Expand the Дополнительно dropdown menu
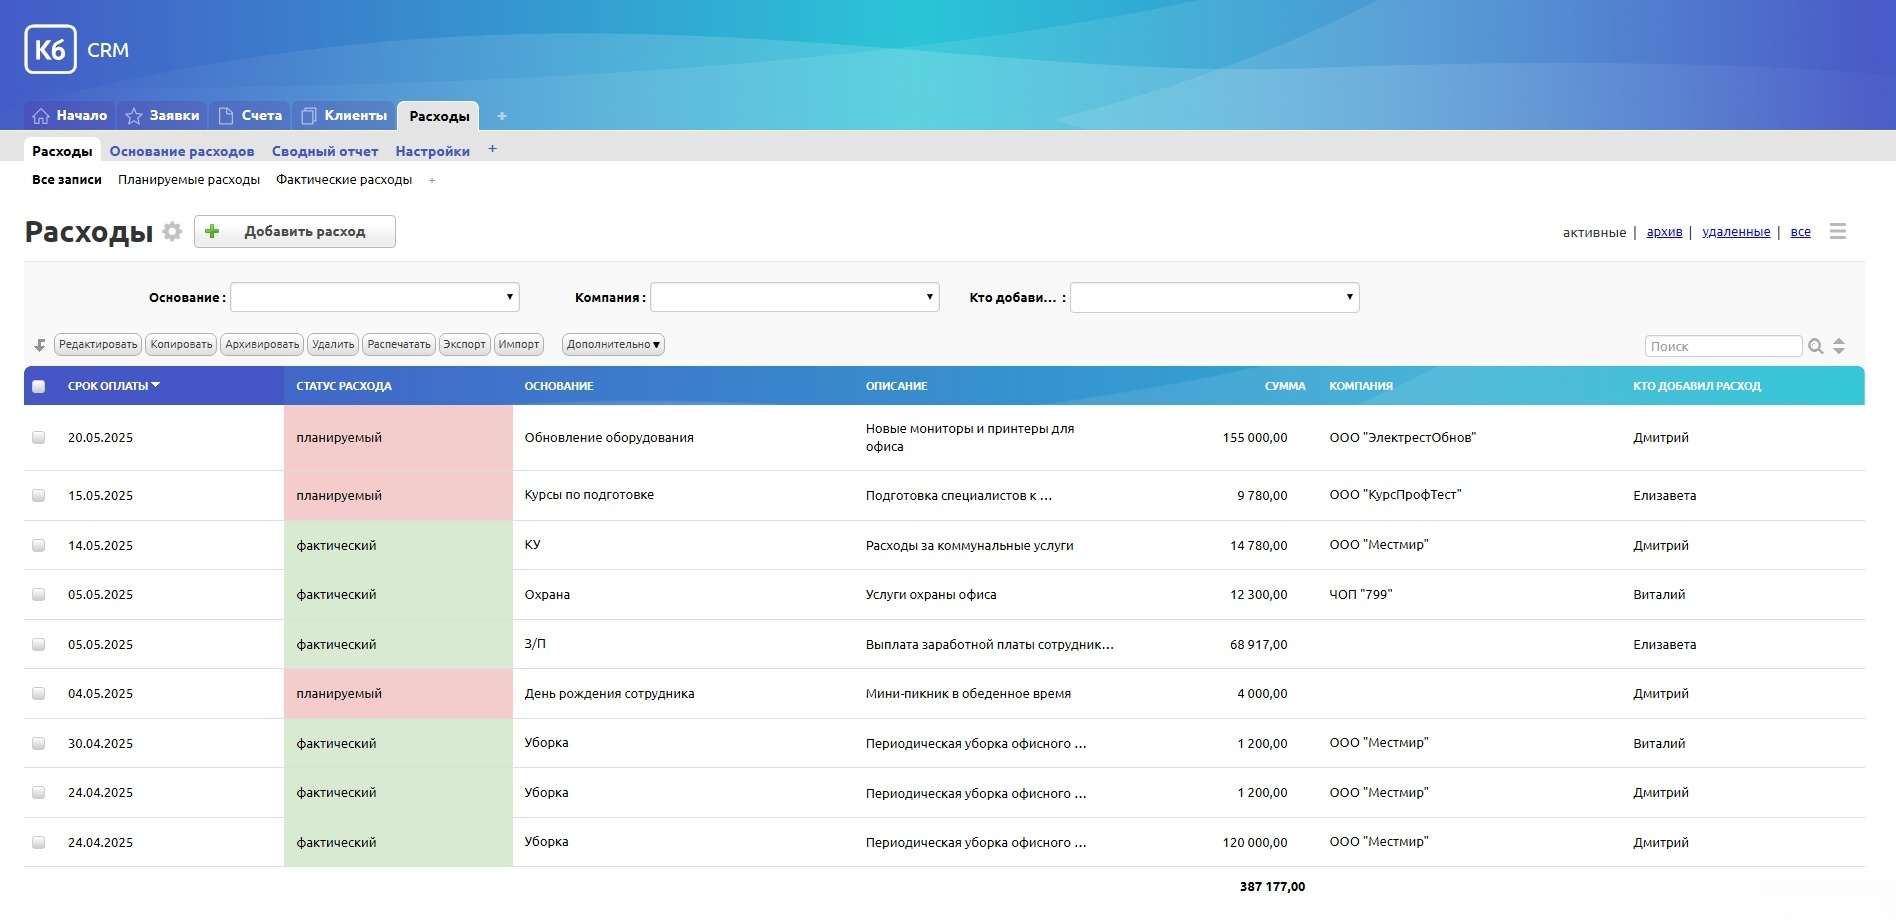This screenshot has width=1896, height=923. (x=613, y=345)
